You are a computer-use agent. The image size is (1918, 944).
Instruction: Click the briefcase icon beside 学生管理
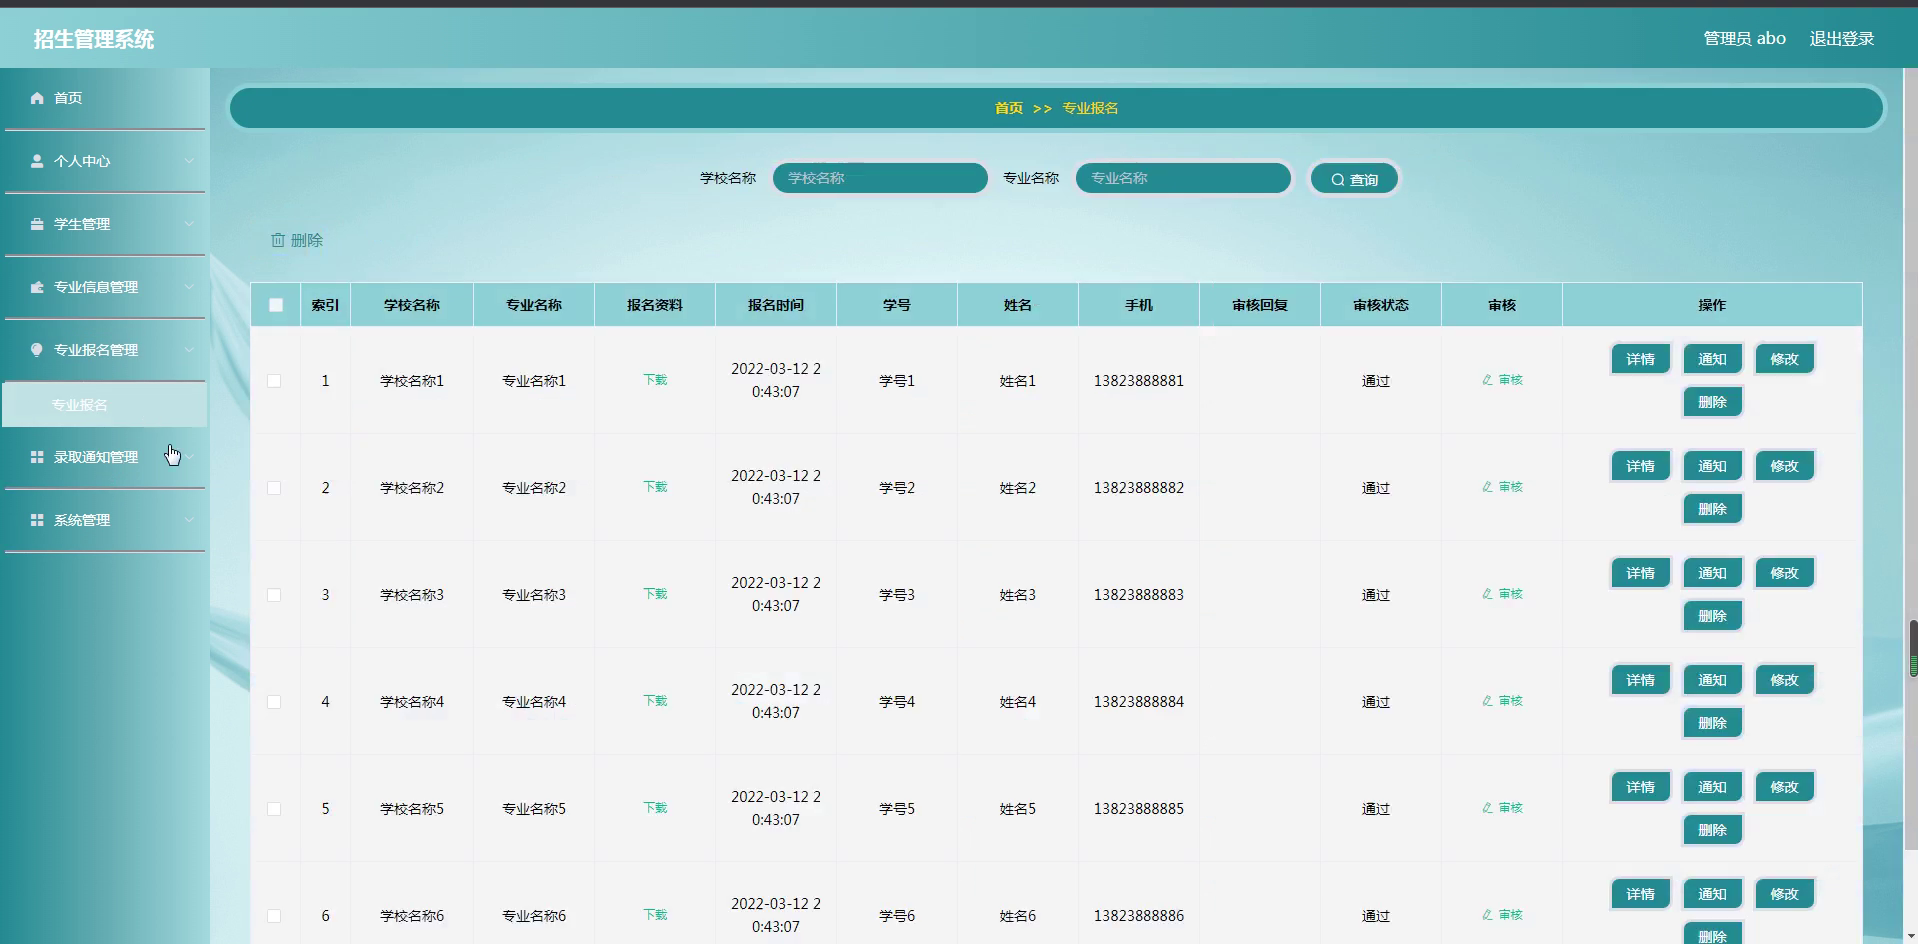[37, 224]
